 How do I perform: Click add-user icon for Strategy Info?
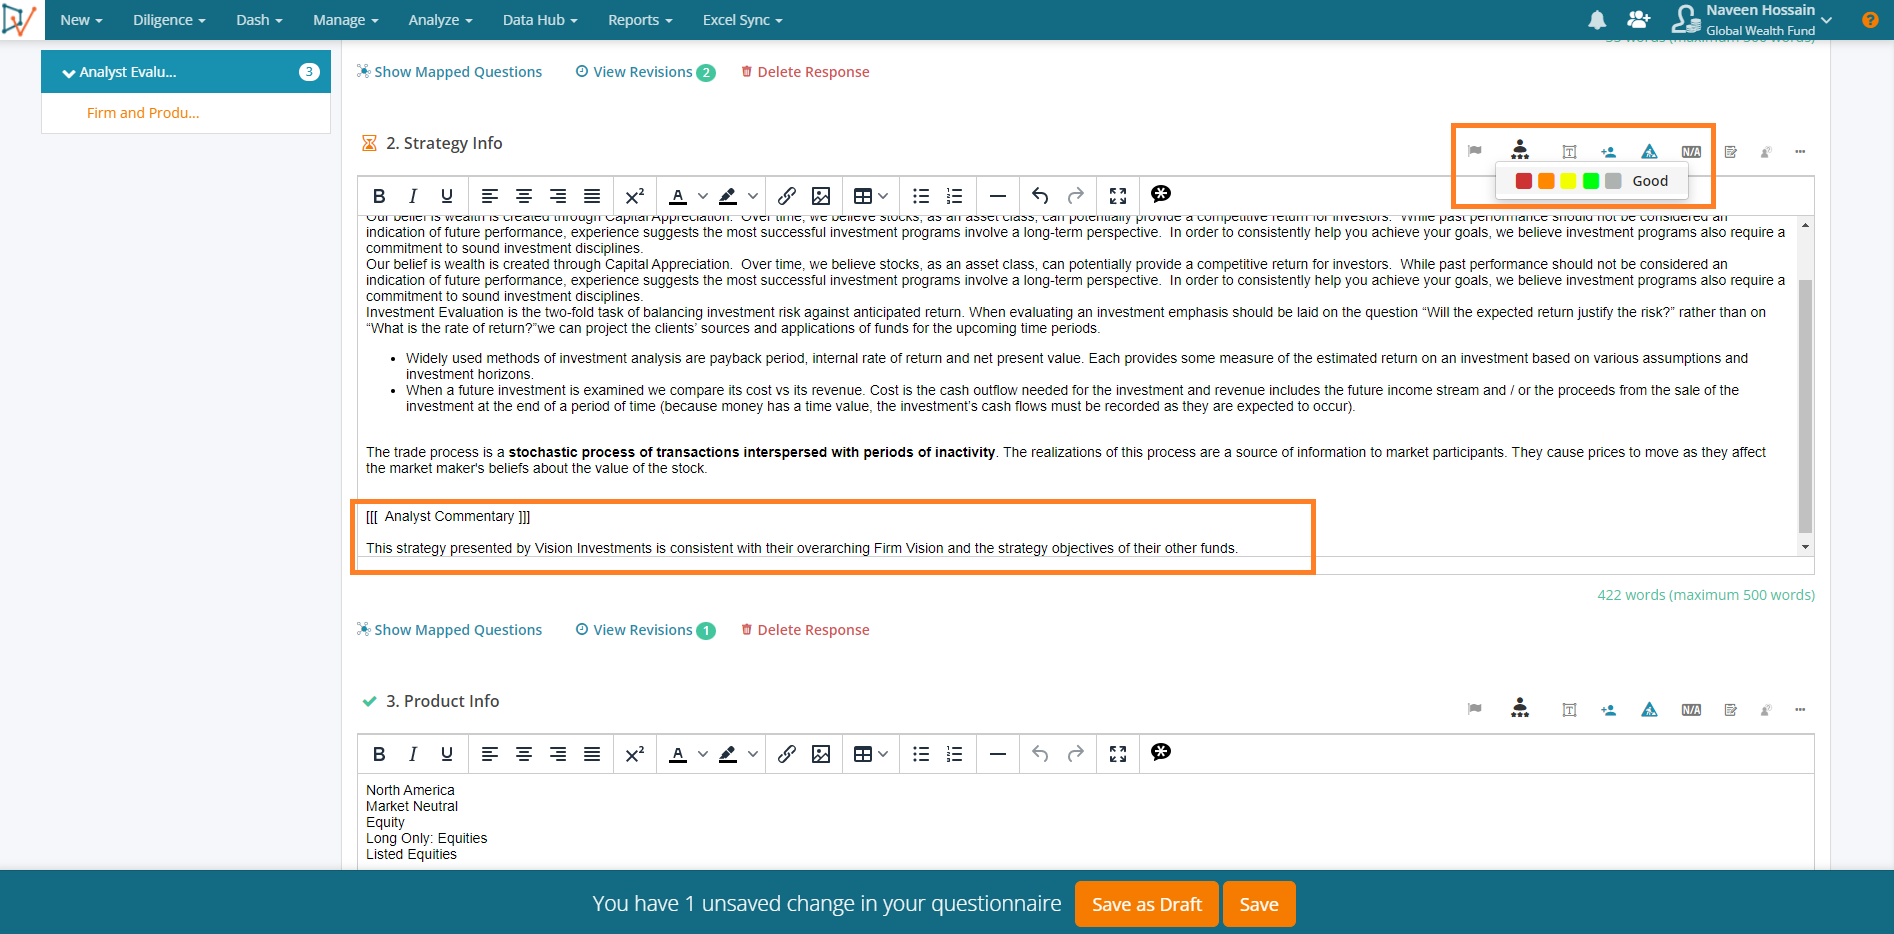[x=1608, y=152]
